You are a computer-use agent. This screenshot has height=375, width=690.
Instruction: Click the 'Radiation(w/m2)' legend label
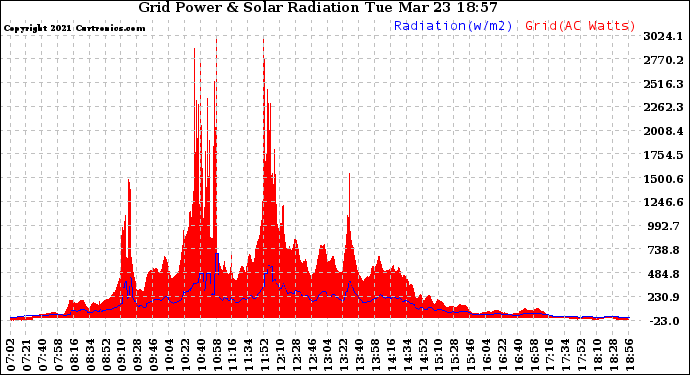point(453,26)
